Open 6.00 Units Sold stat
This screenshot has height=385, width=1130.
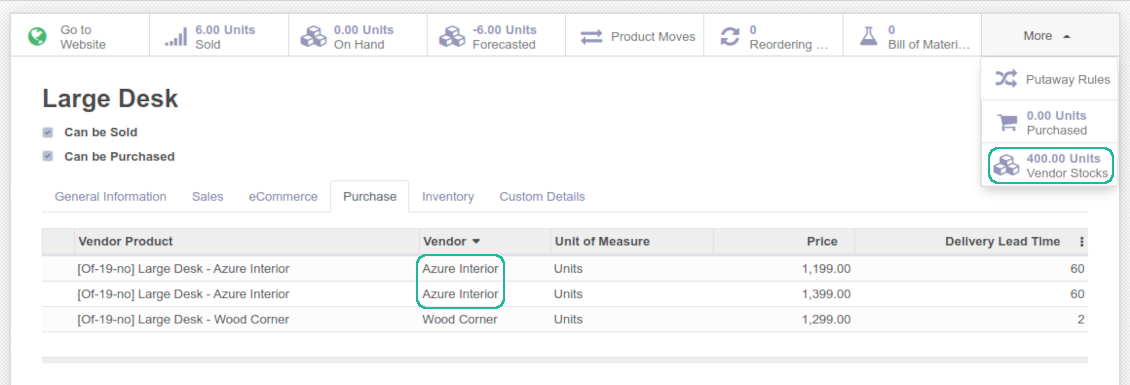[x=219, y=36]
